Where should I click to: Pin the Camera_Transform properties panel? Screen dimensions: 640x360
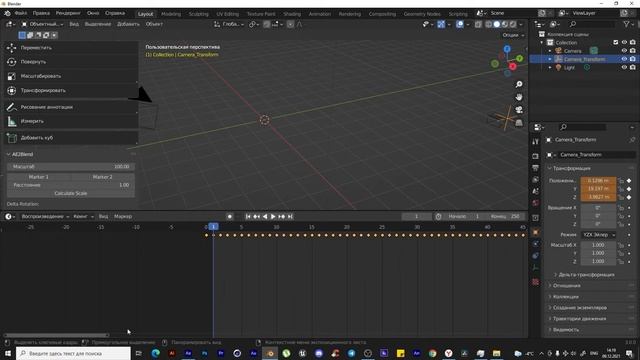(632, 140)
